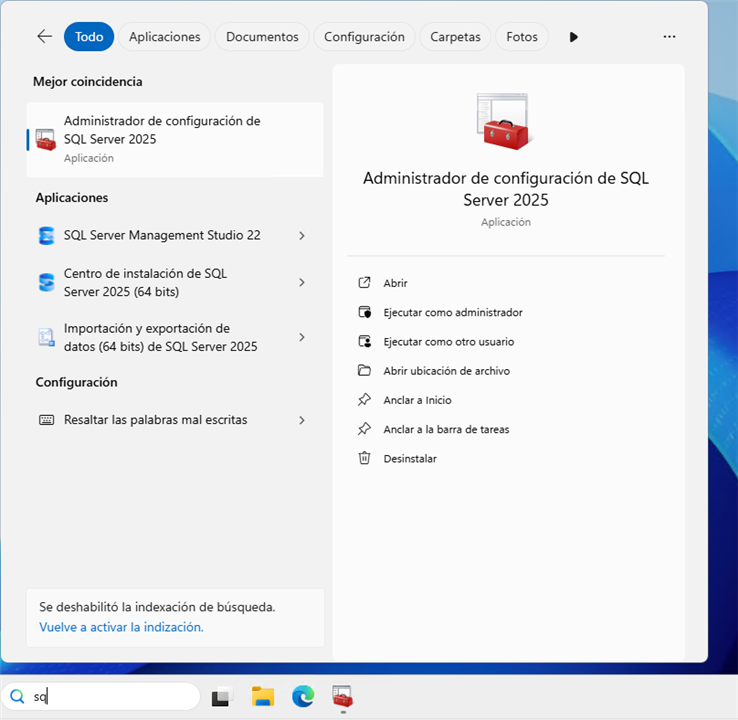Switch to the Configuración filter tab
Viewport: 738px width, 720px height.
[x=364, y=37]
